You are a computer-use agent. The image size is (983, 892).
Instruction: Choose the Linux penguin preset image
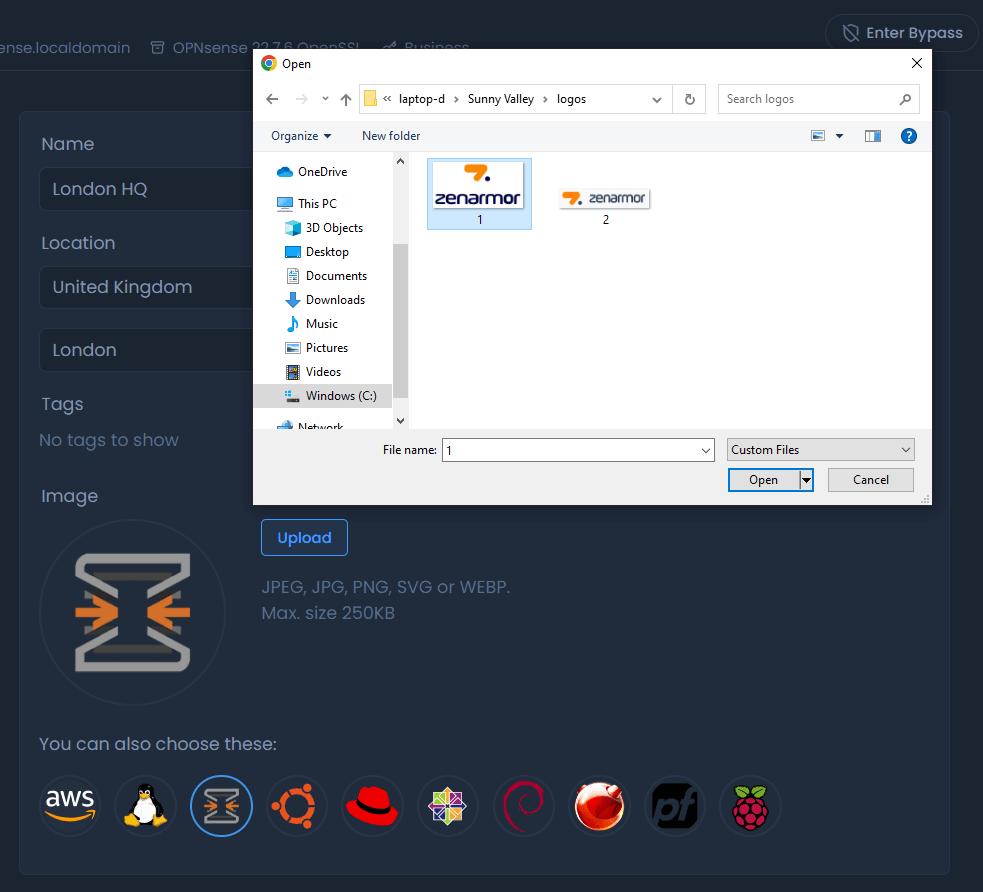145,805
